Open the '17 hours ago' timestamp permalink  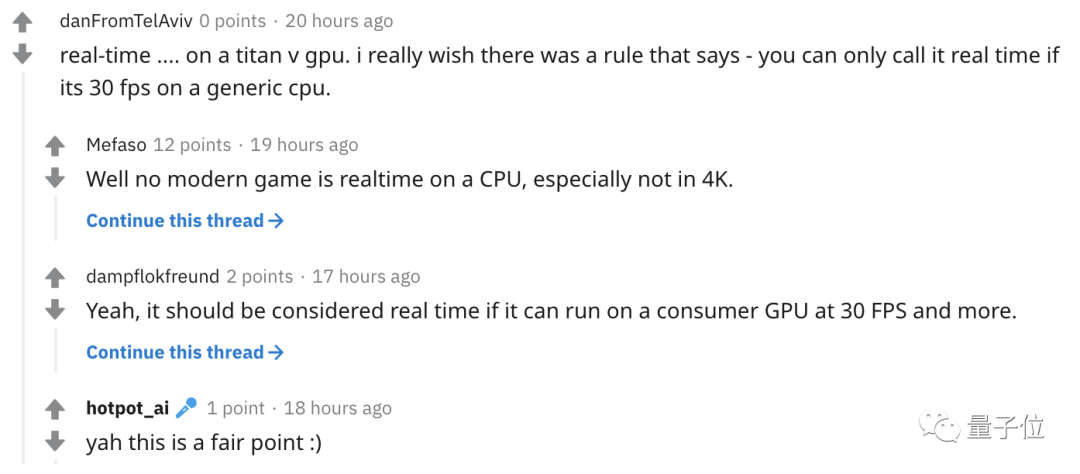click(x=366, y=277)
